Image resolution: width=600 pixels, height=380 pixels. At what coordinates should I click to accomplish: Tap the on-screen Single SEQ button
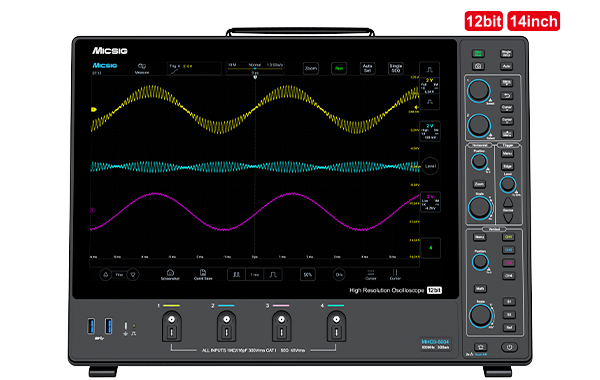tap(396, 68)
